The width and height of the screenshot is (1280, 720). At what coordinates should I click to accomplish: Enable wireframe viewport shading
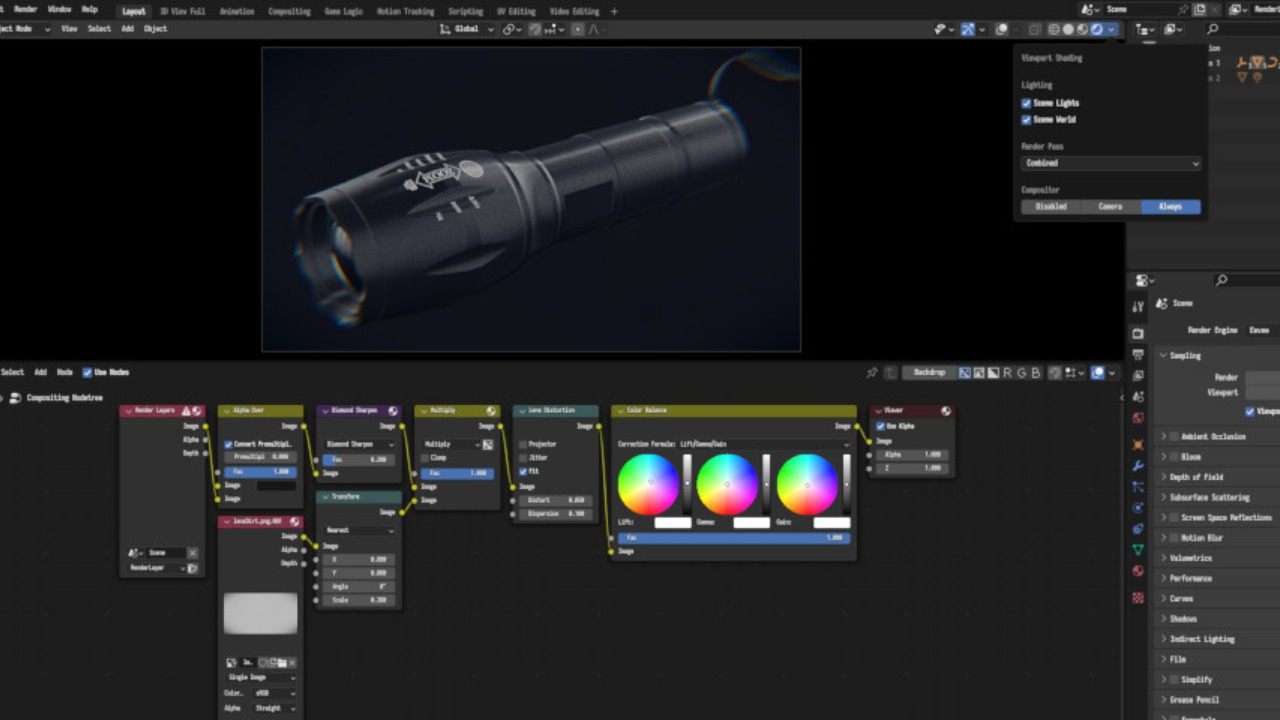coord(1054,29)
